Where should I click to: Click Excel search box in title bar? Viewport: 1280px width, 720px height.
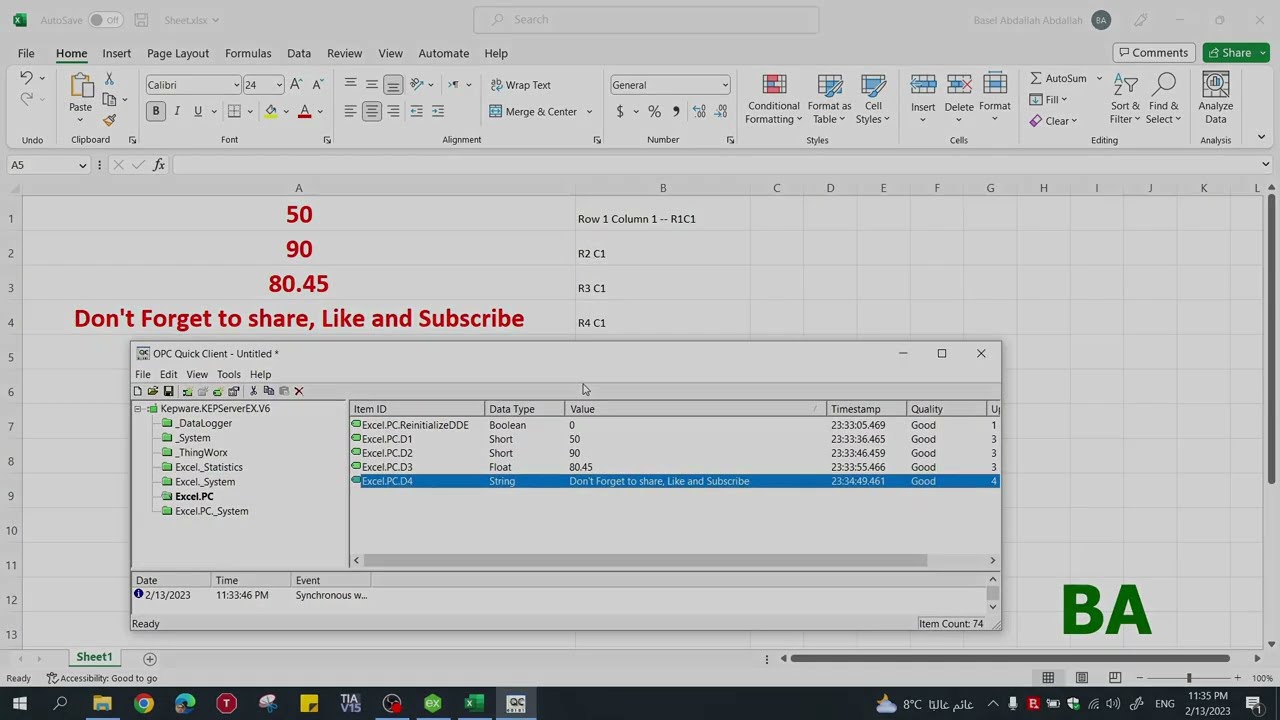(646, 20)
